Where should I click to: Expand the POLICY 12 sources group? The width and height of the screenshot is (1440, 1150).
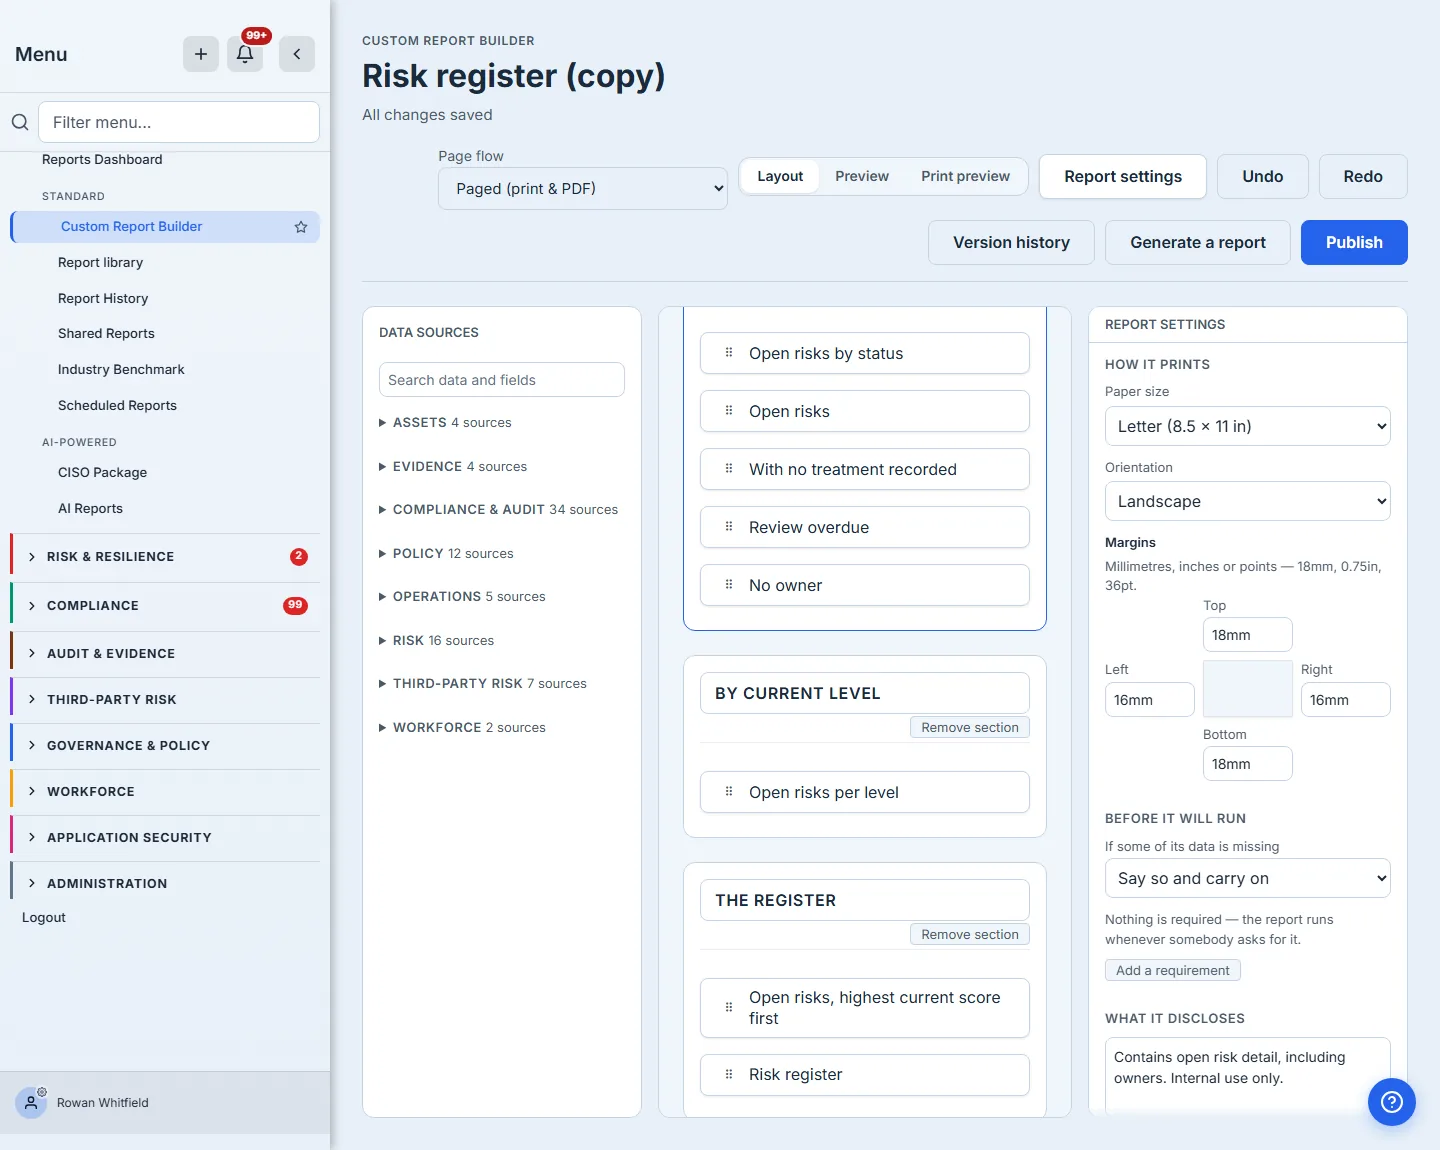pyautogui.click(x=446, y=554)
